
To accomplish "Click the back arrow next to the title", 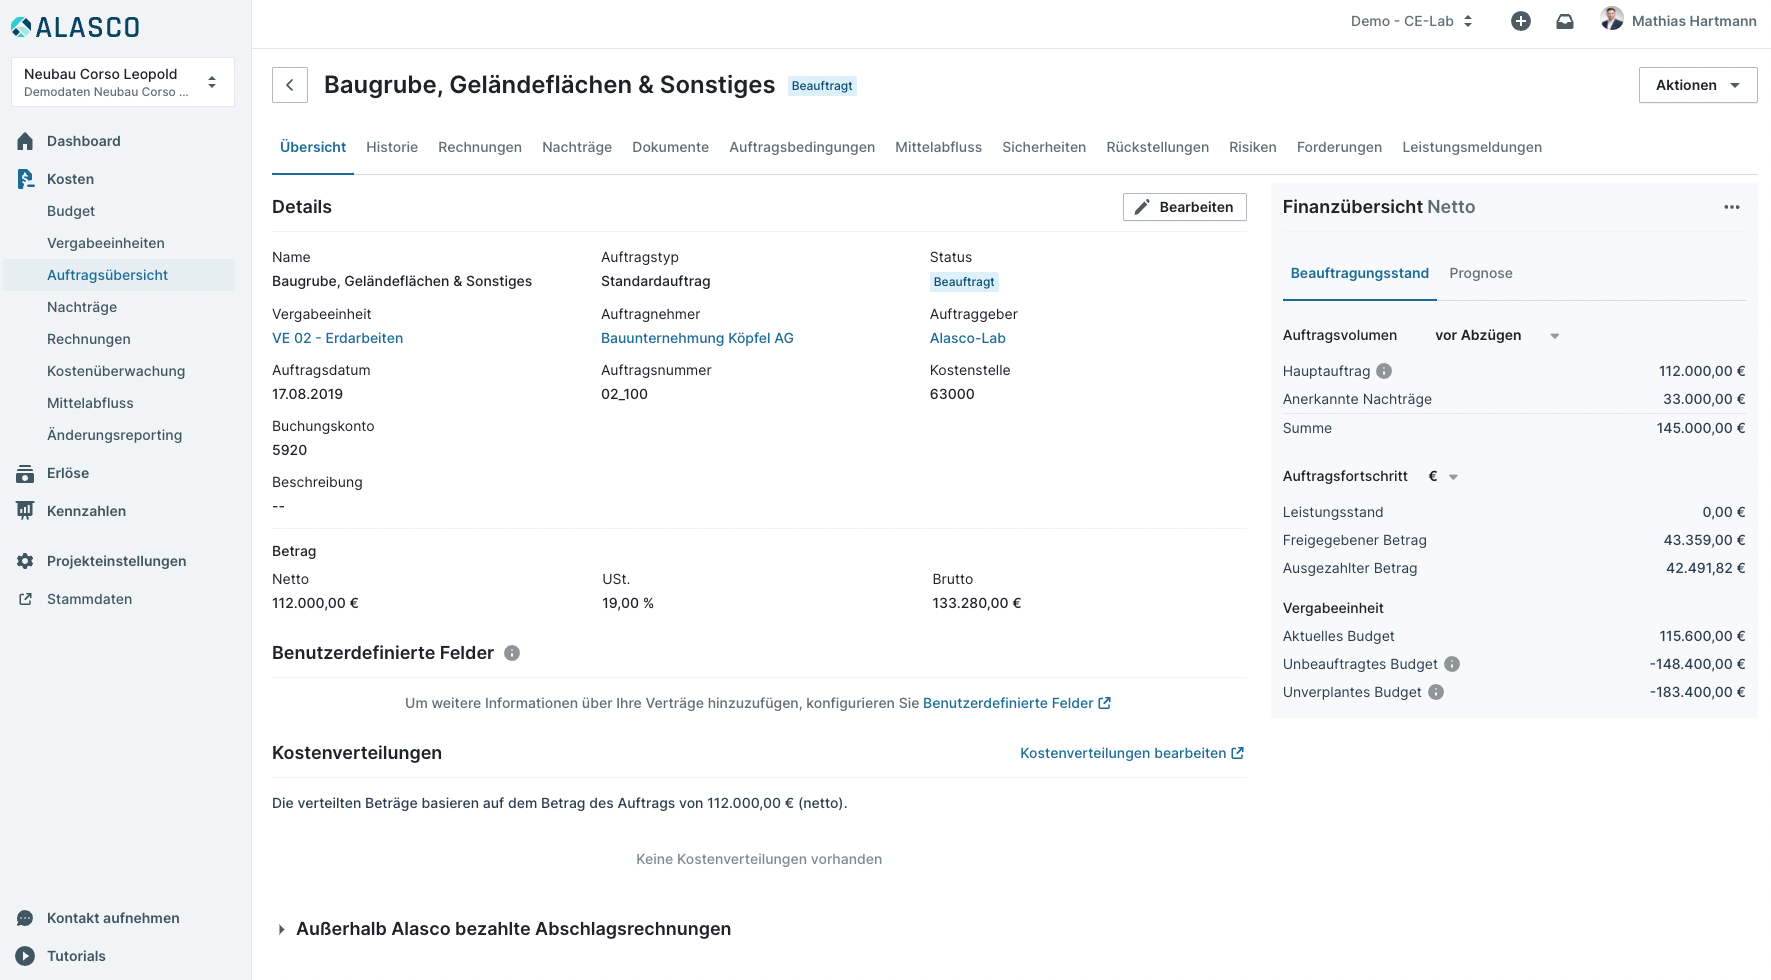I will click(290, 85).
